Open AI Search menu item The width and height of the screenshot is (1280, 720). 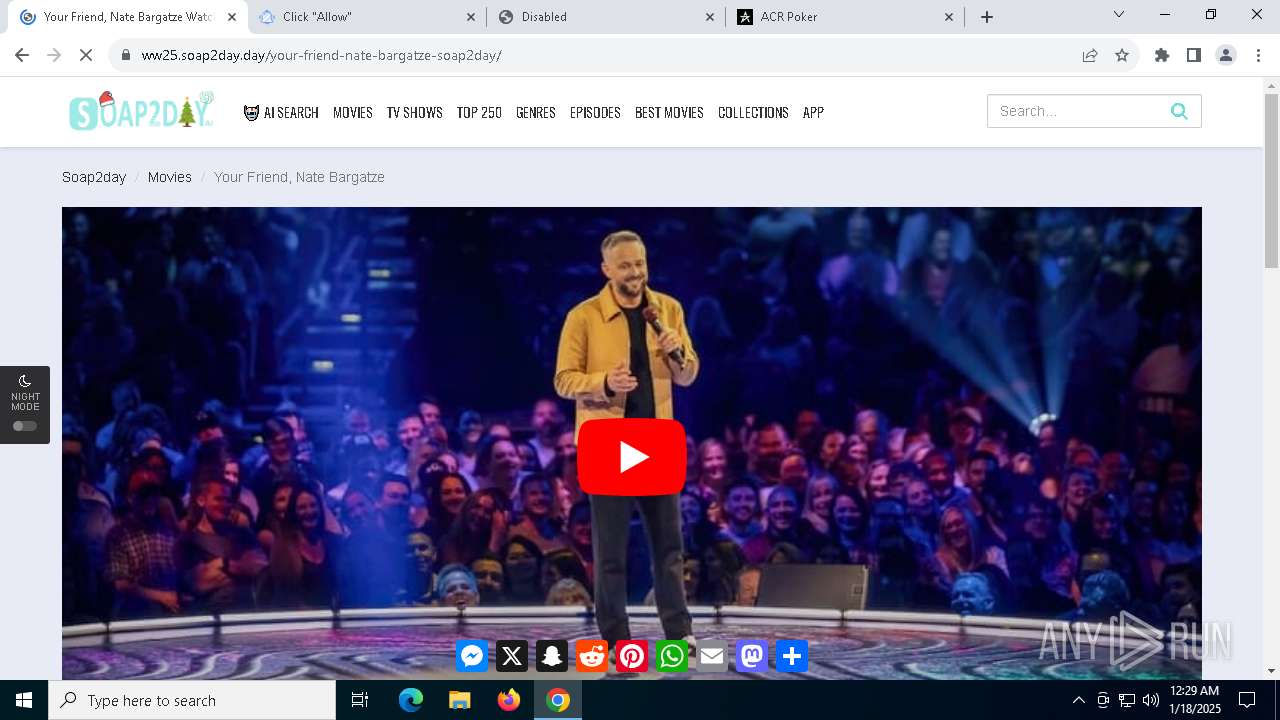[281, 112]
